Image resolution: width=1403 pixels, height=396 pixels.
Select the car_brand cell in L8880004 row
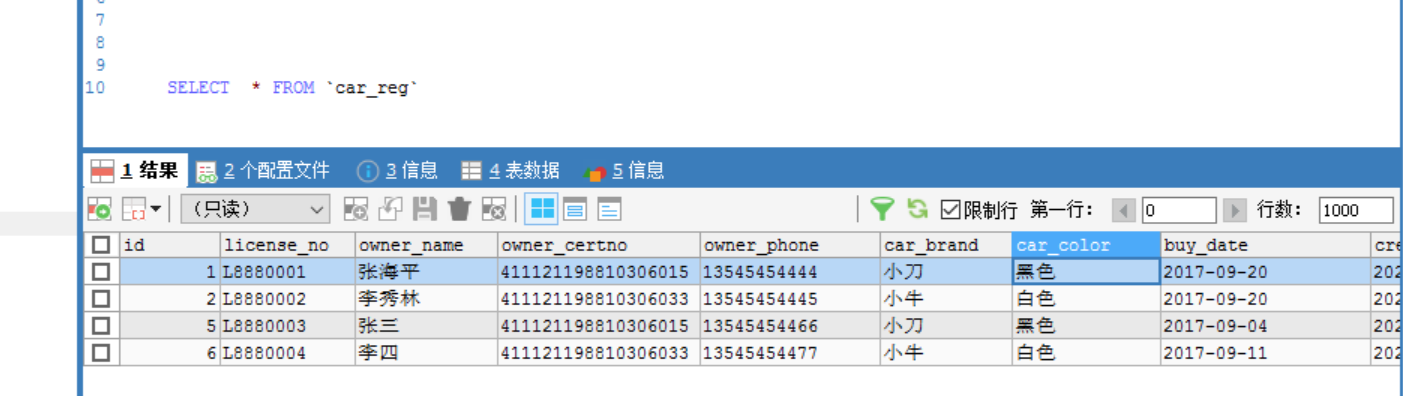click(x=946, y=353)
